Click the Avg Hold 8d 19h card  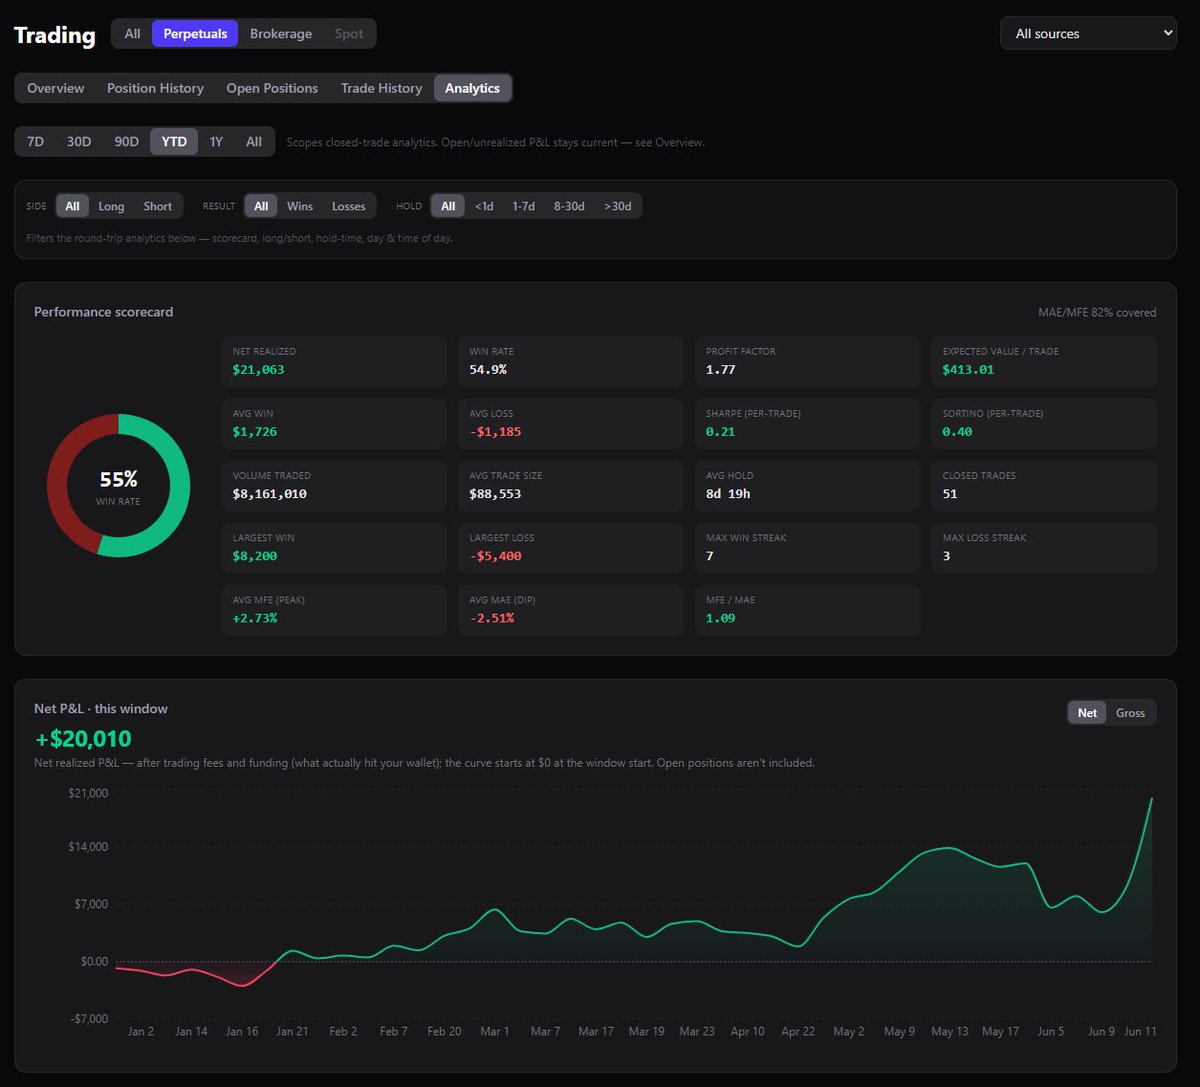coord(807,485)
